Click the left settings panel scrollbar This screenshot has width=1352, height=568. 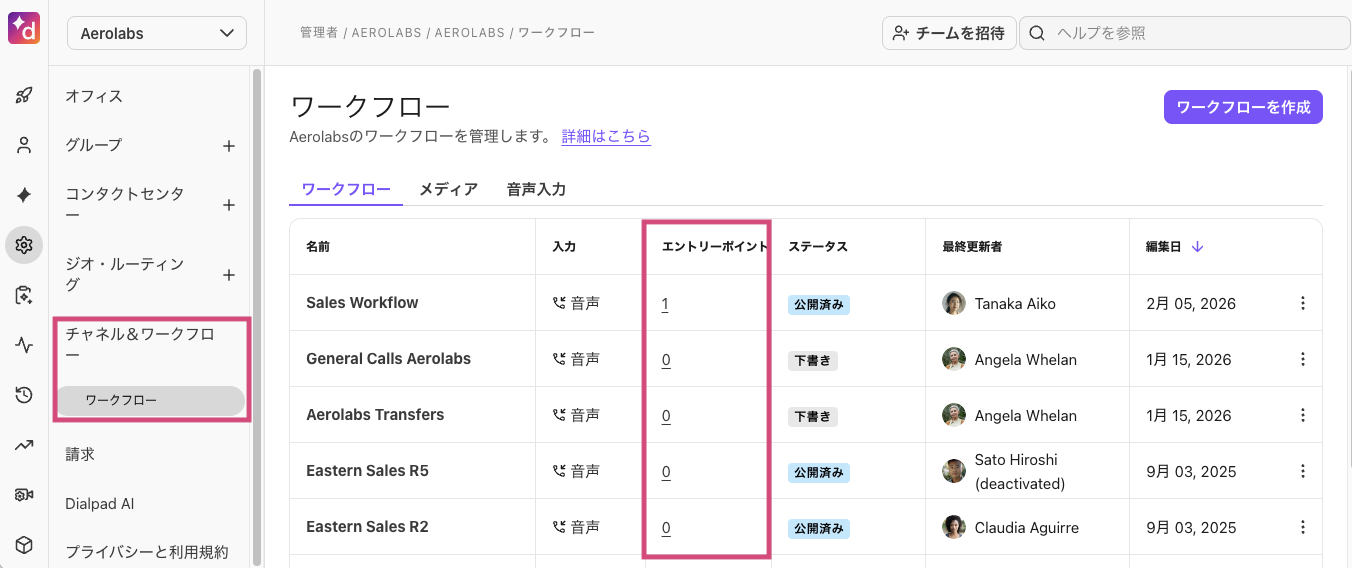tap(257, 316)
